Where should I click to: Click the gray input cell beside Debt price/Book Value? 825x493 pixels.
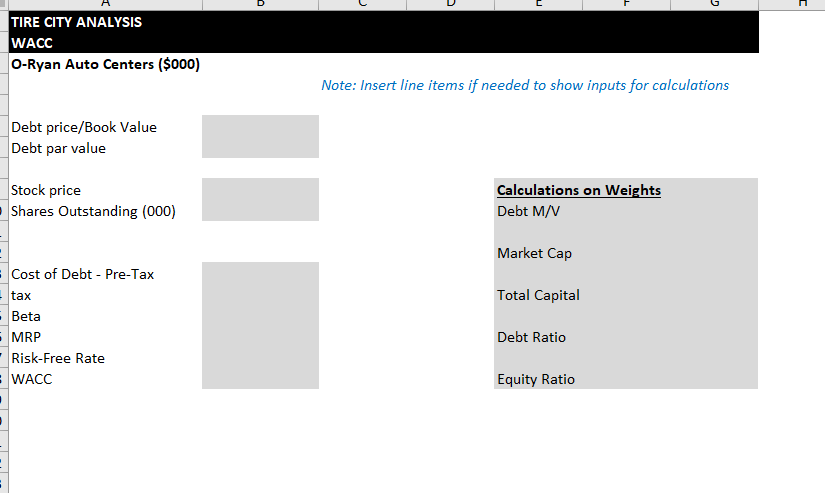(260, 126)
